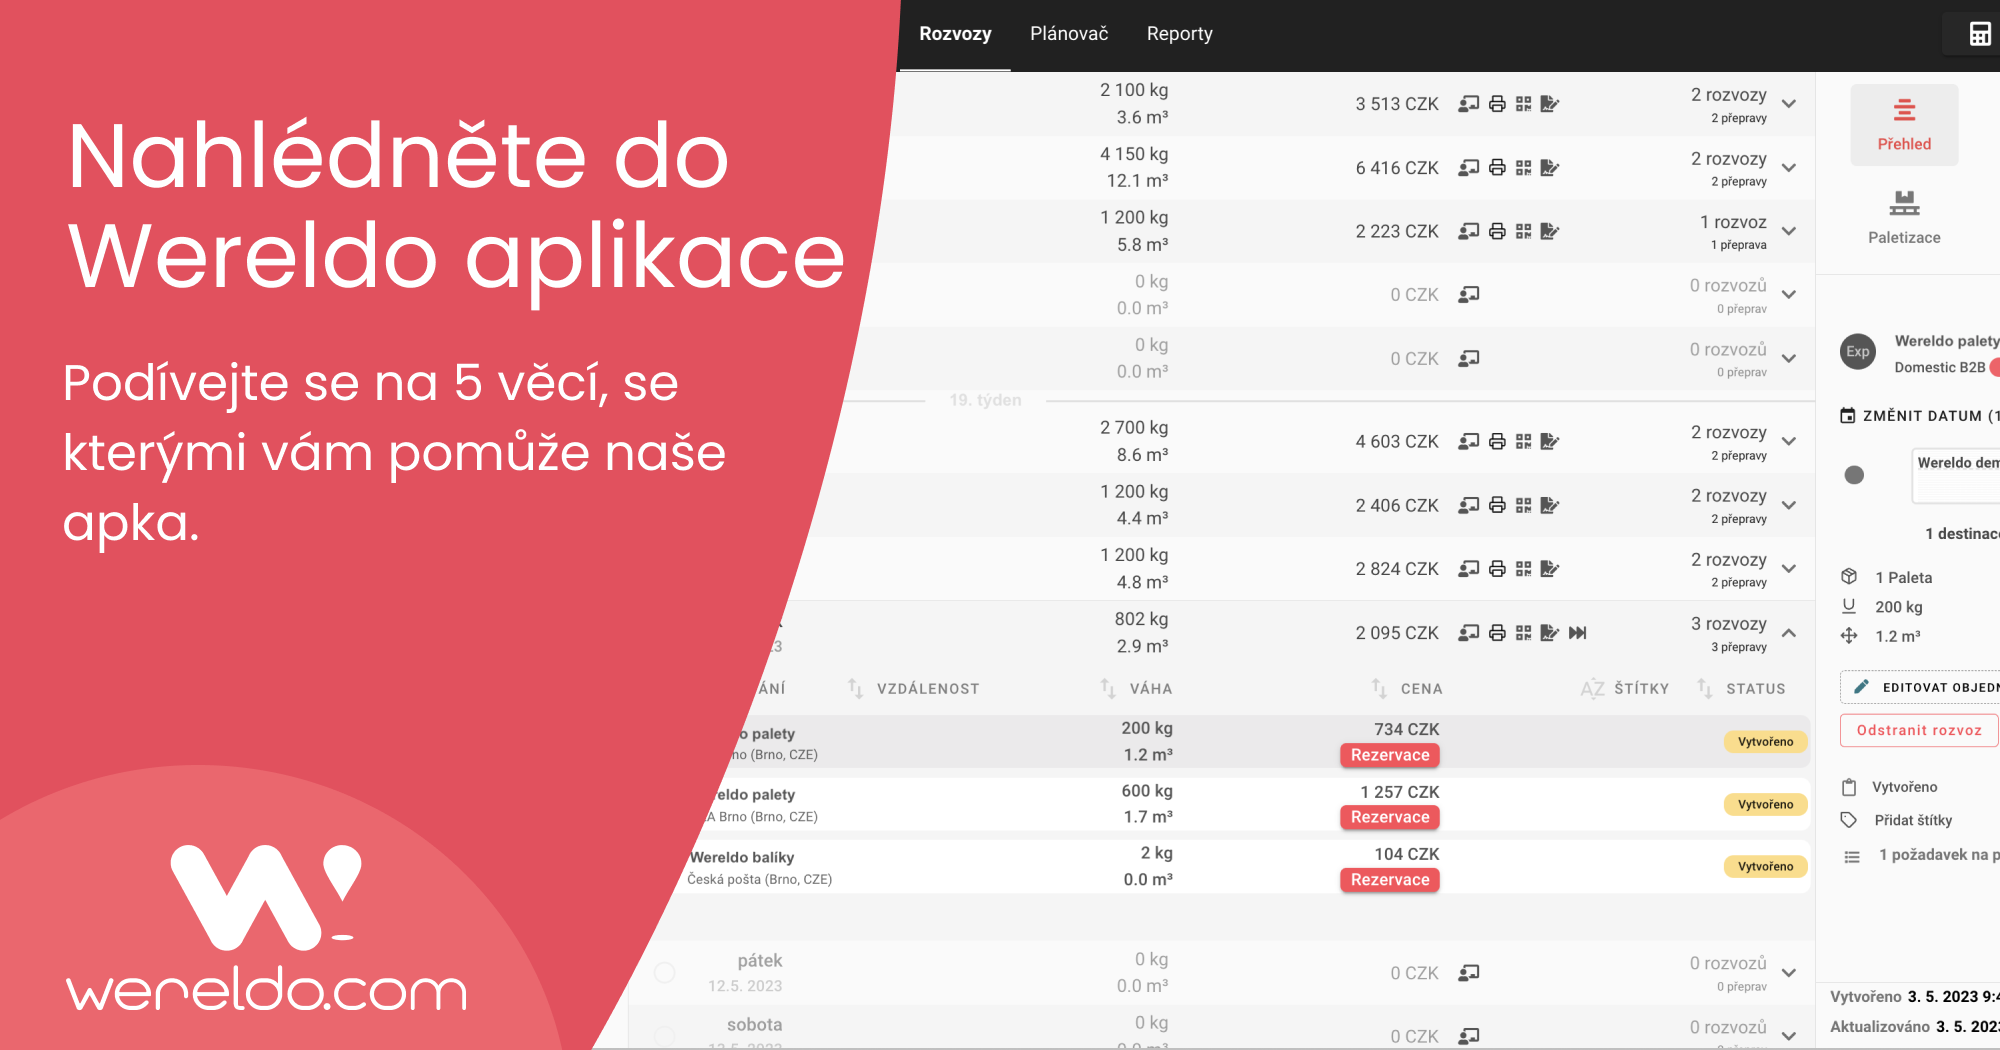Click the 19. týden week divider label
This screenshot has height=1050, width=2000.
tap(985, 400)
